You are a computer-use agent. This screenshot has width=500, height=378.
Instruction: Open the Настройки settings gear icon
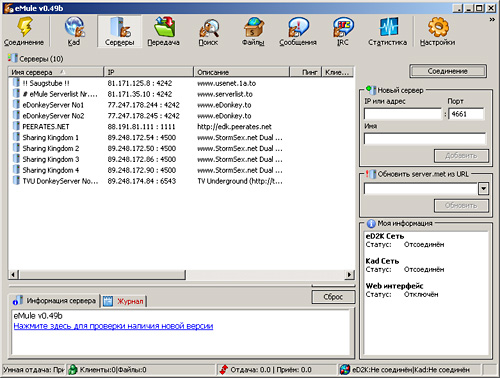pyautogui.click(x=437, y=31)
